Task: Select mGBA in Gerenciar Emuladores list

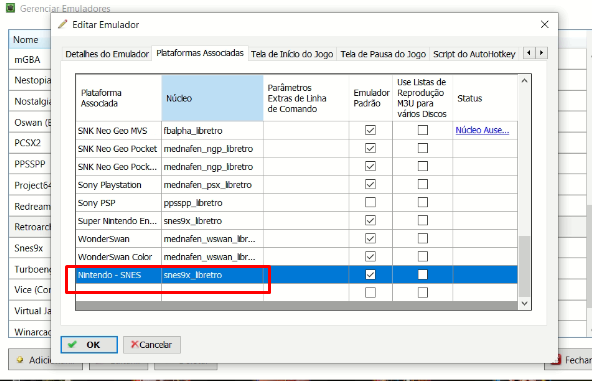Action: pos(30,60)
